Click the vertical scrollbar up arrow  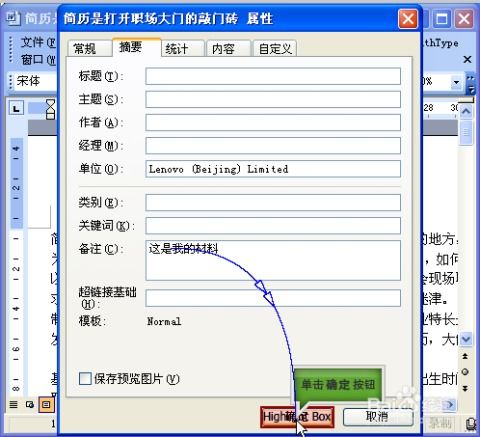click(466, 111)
